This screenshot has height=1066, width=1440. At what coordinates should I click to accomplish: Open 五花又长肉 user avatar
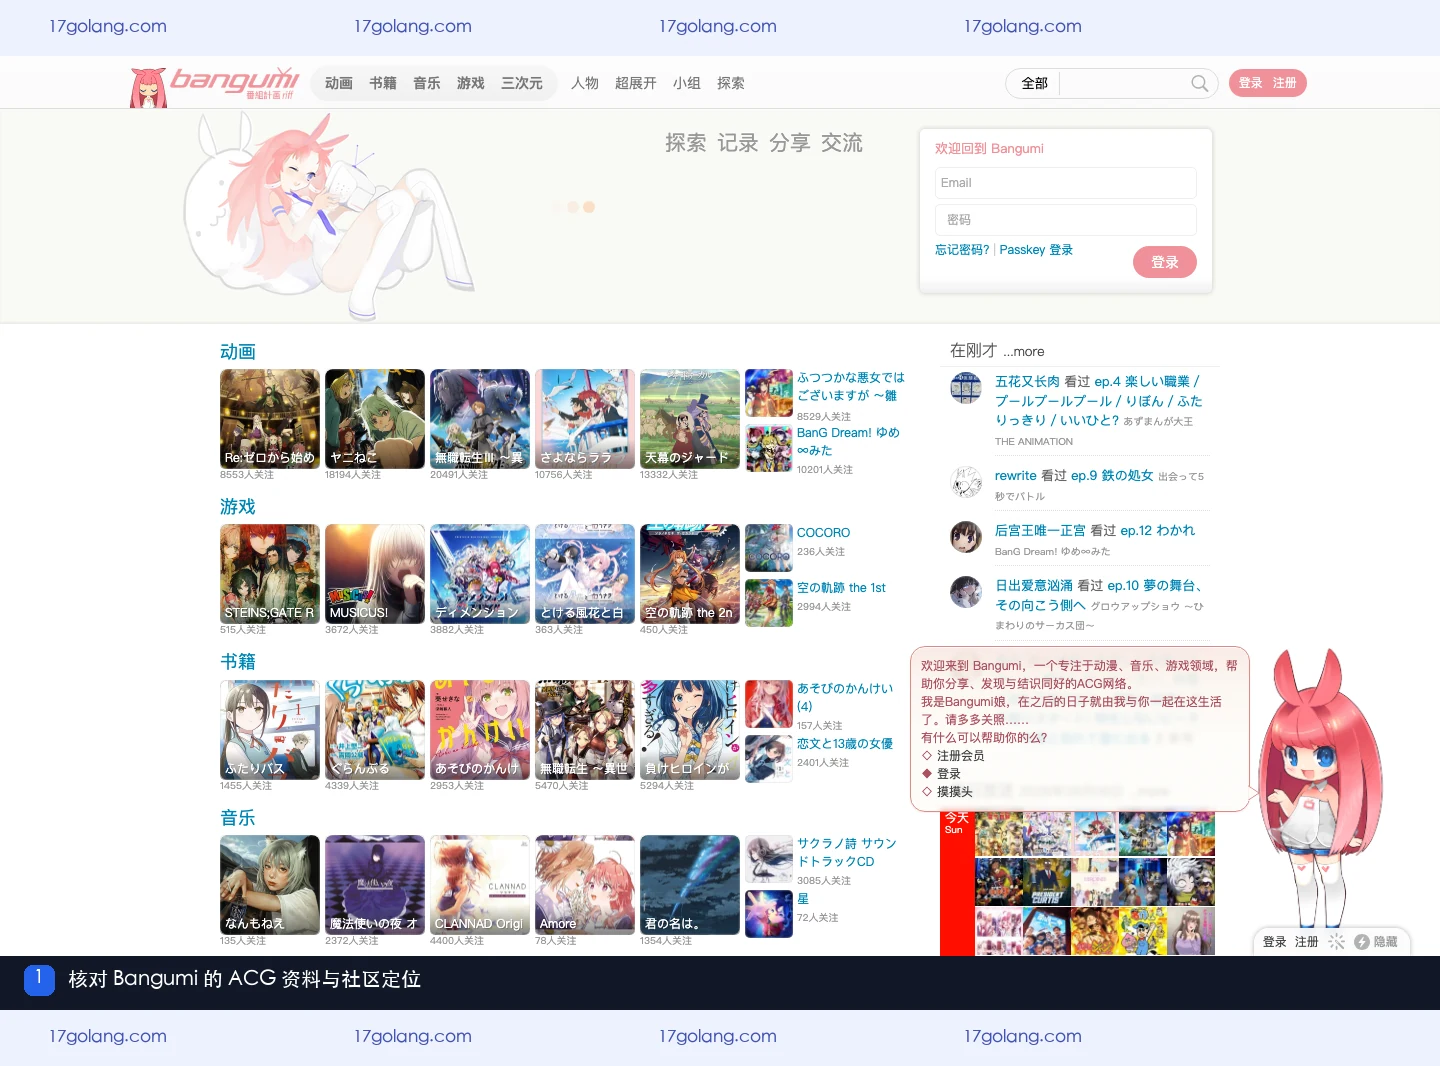point(966,387)
